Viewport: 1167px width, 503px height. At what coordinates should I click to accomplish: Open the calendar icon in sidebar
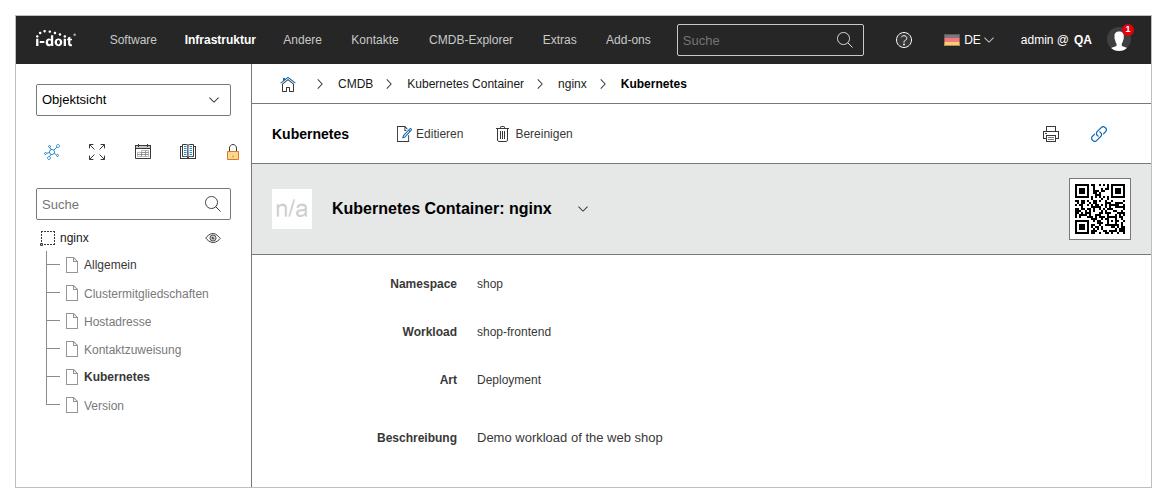[x=143, y=152]
